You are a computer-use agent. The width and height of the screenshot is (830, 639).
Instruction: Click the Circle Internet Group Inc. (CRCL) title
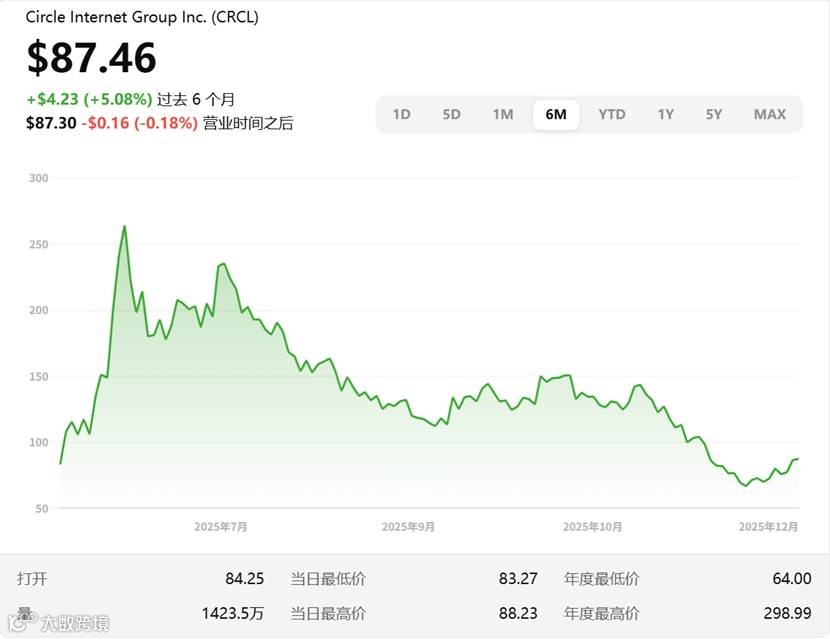(142, 17)
